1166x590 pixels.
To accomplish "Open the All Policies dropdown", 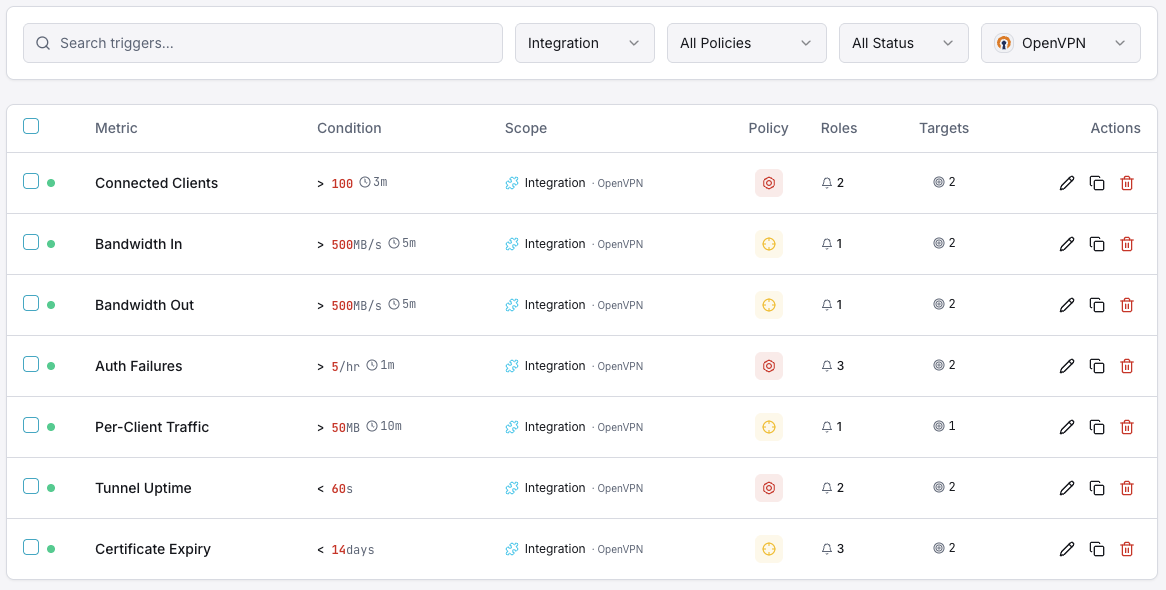I will [x=746, y=43].
